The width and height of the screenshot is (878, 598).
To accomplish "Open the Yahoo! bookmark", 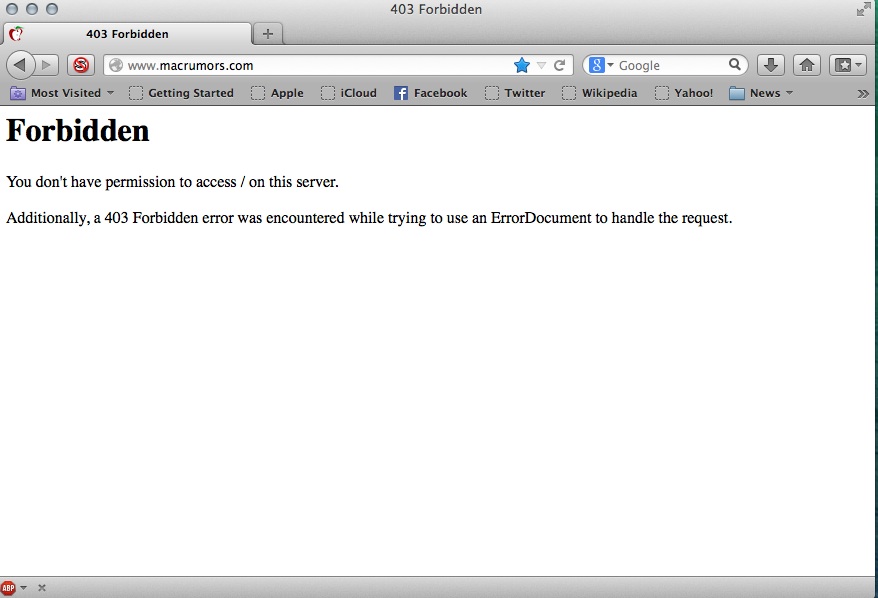I will [x=684, y=93].
